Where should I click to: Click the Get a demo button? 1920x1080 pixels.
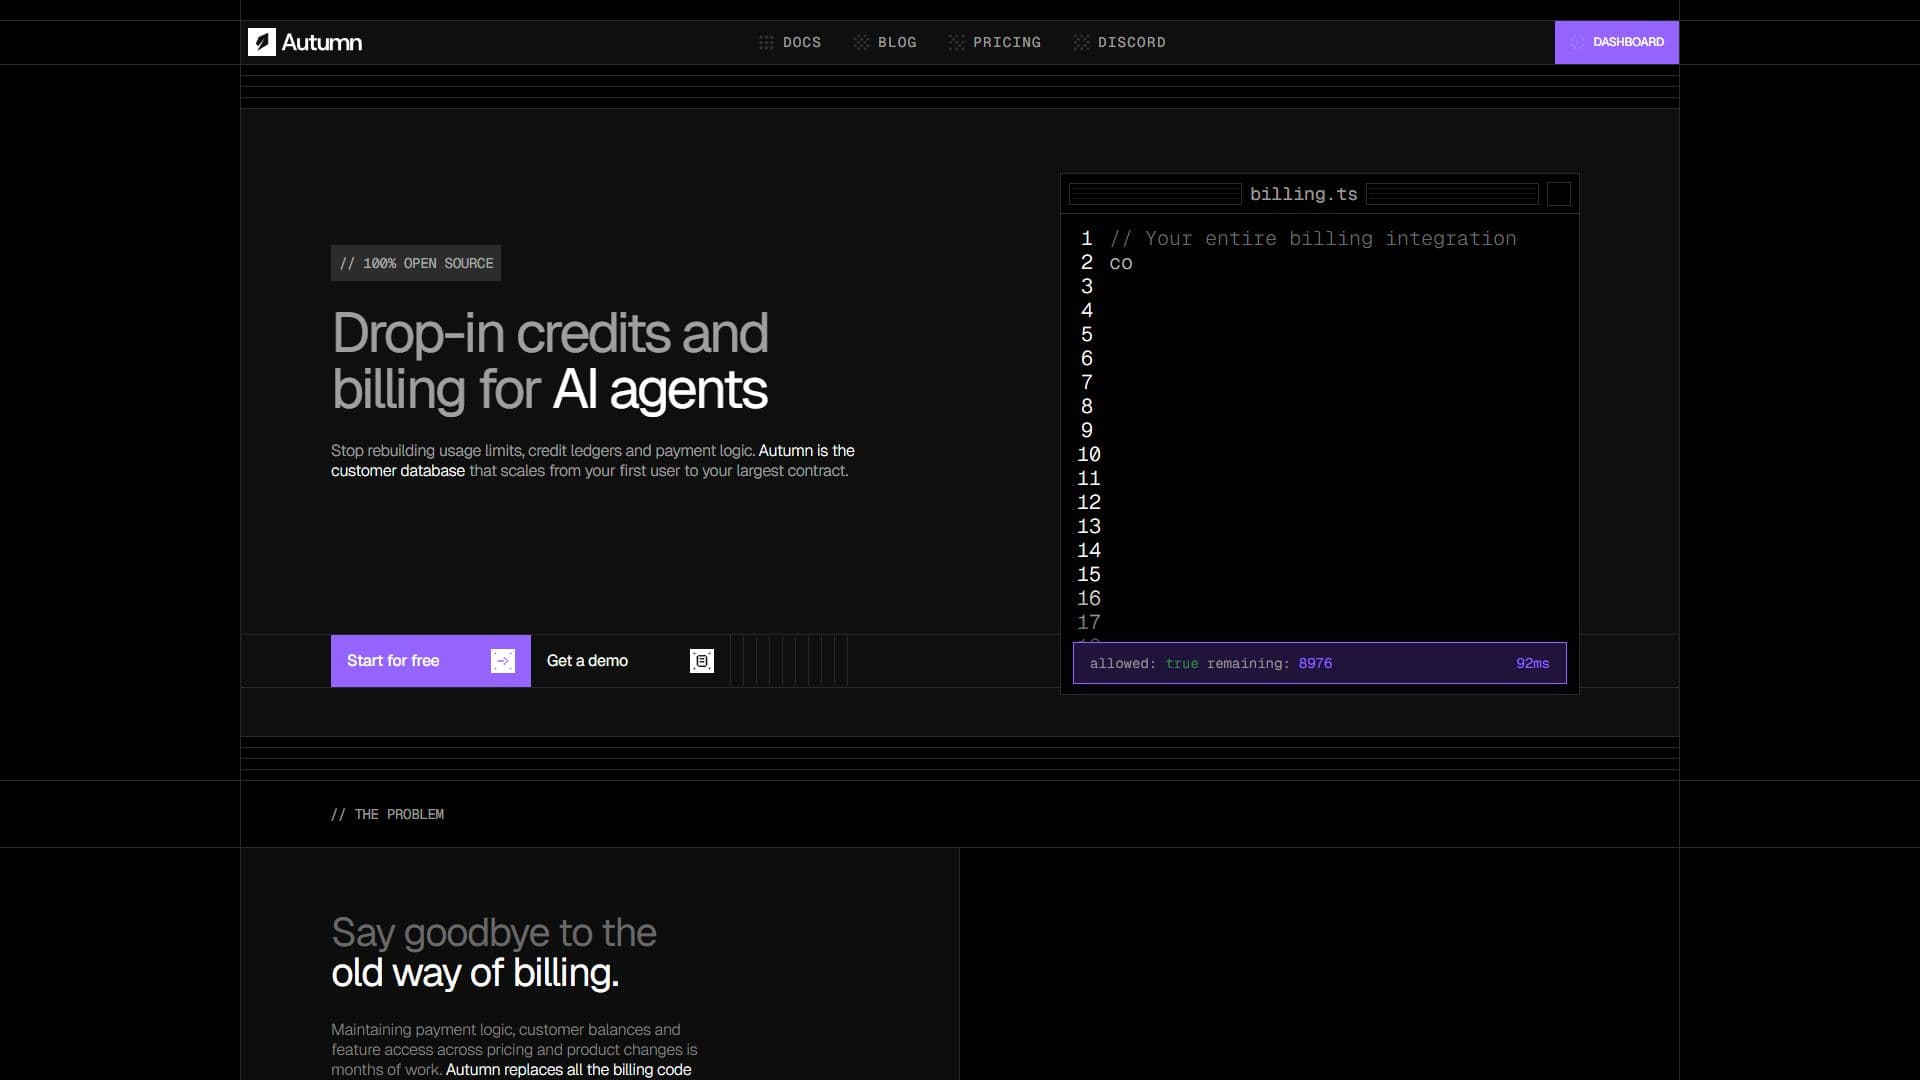(x=630, y=661)
